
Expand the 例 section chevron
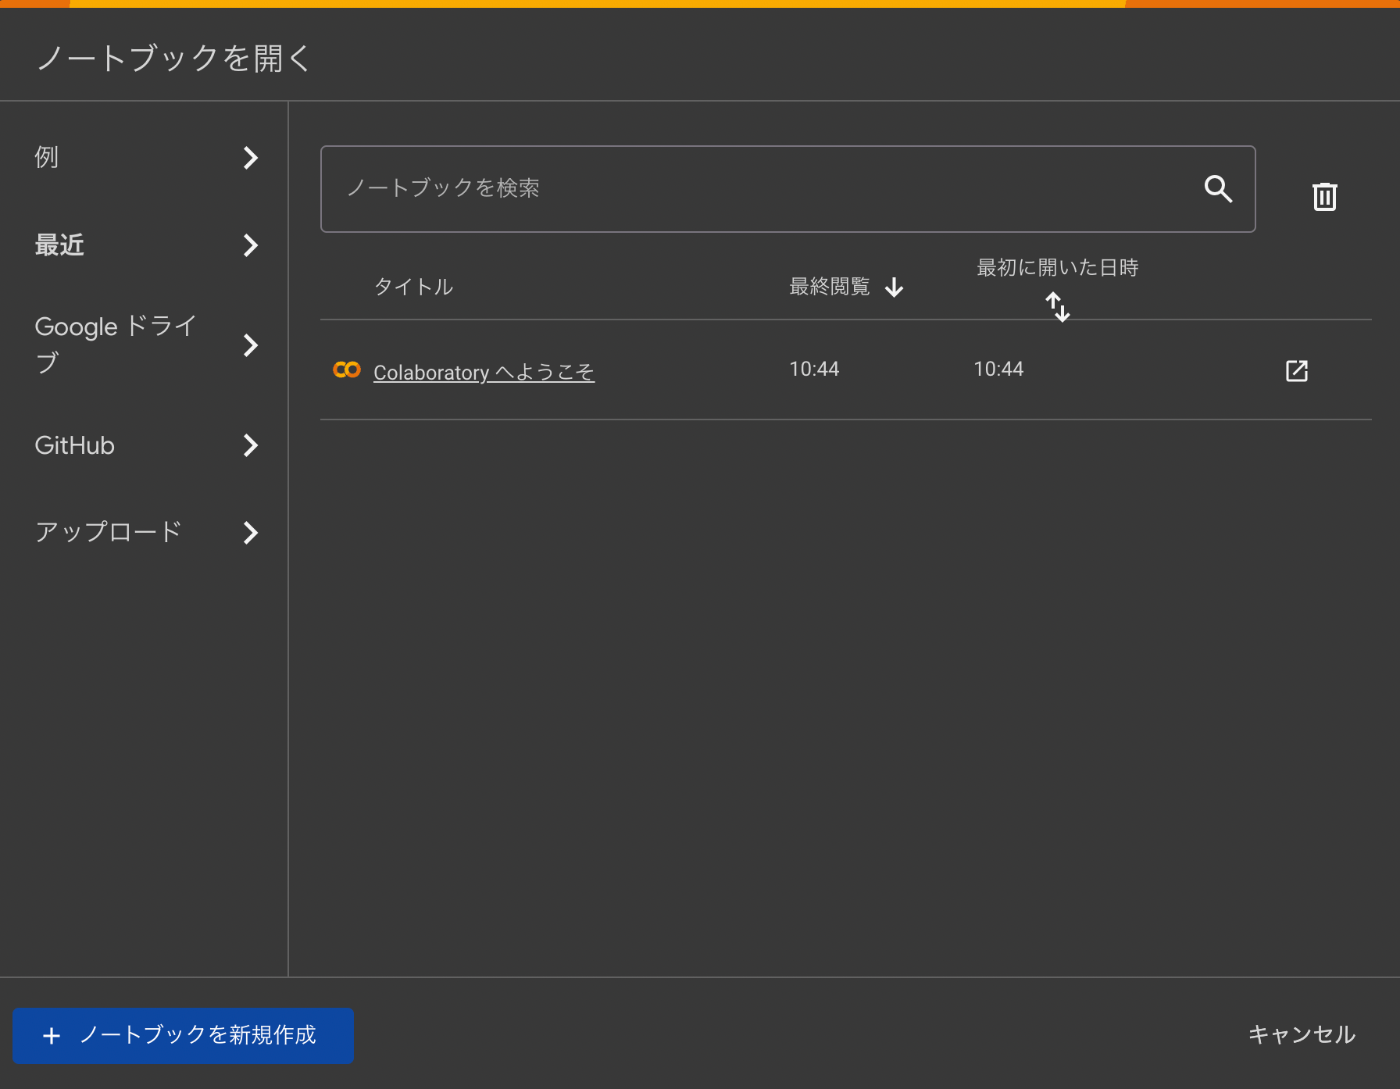tap(251, 157)
